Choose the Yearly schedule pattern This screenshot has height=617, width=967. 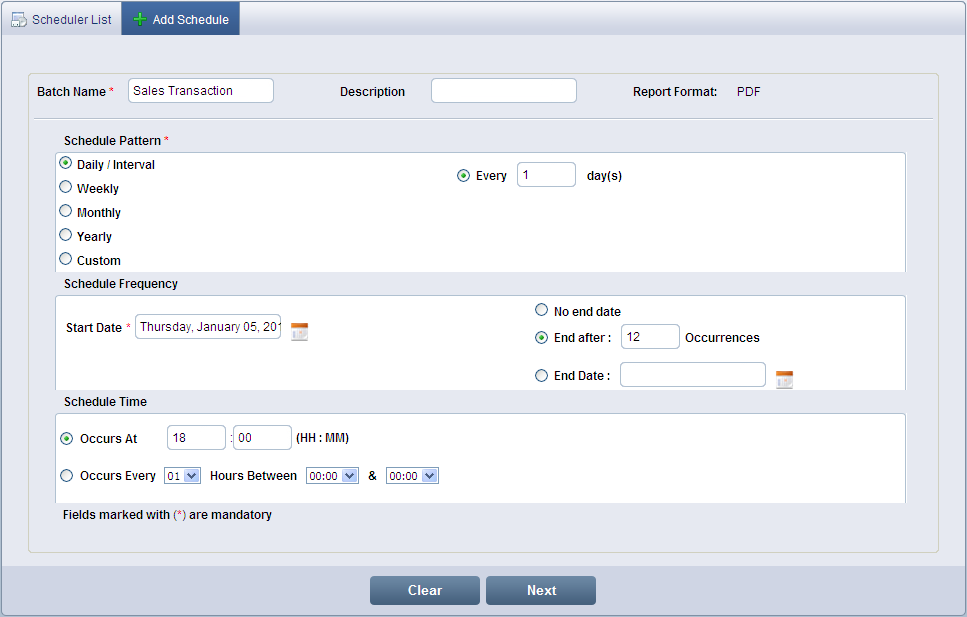tap(66, 235)
